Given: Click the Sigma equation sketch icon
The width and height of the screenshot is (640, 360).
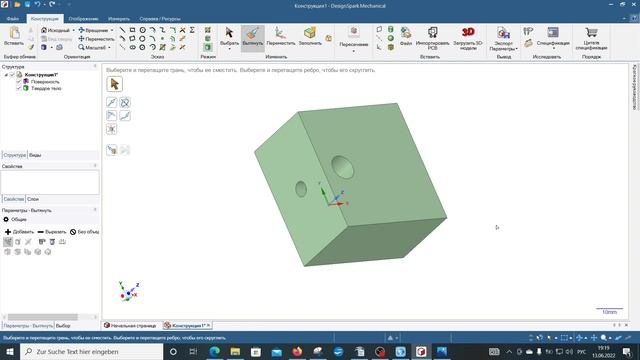Looking at the screenshot, I should [x=192, y=30].
